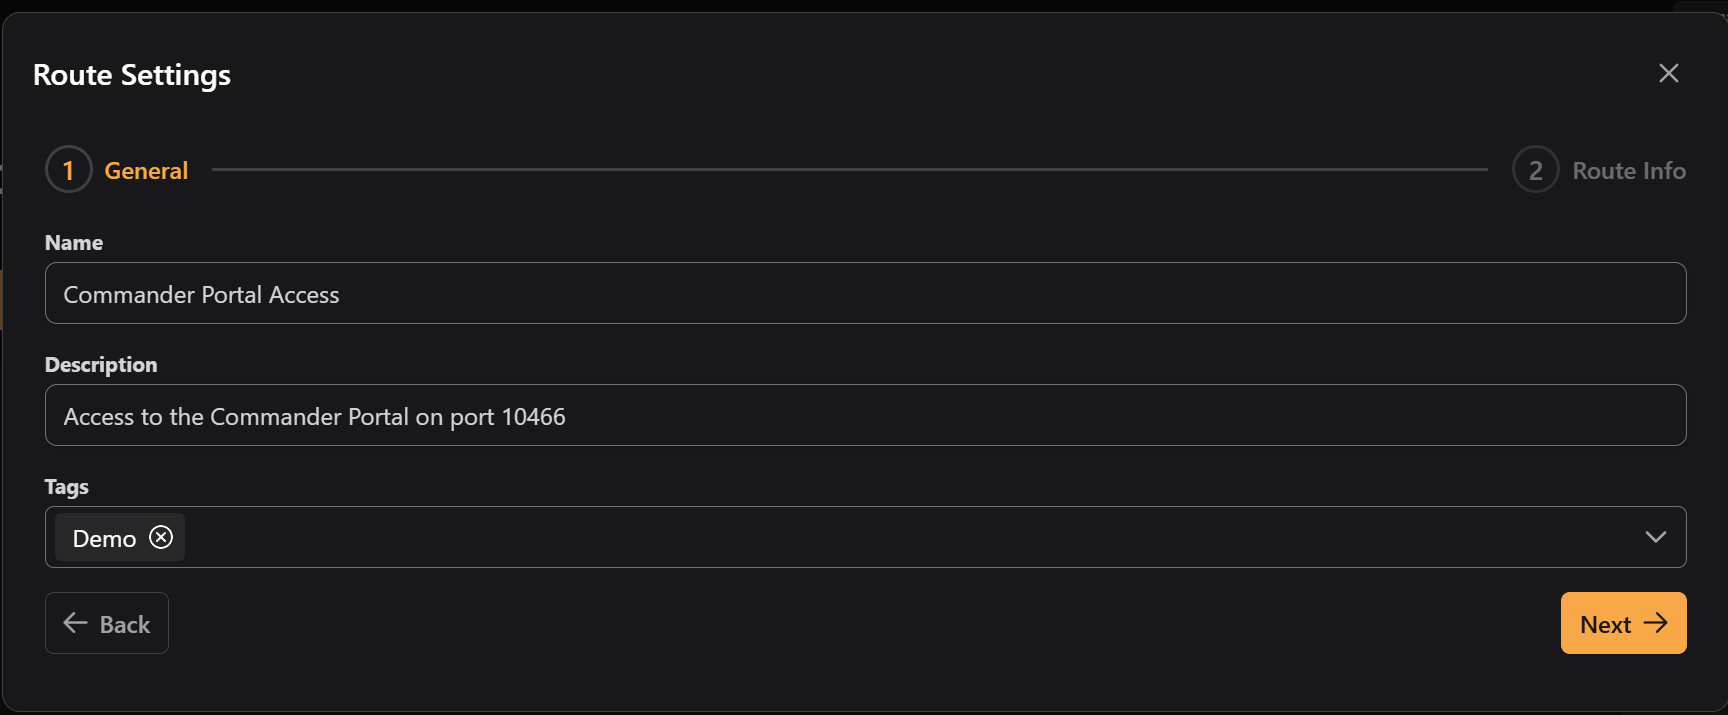The image size is (1728, 715).
Task: Click the Next button
Action: click(1623, 623)
